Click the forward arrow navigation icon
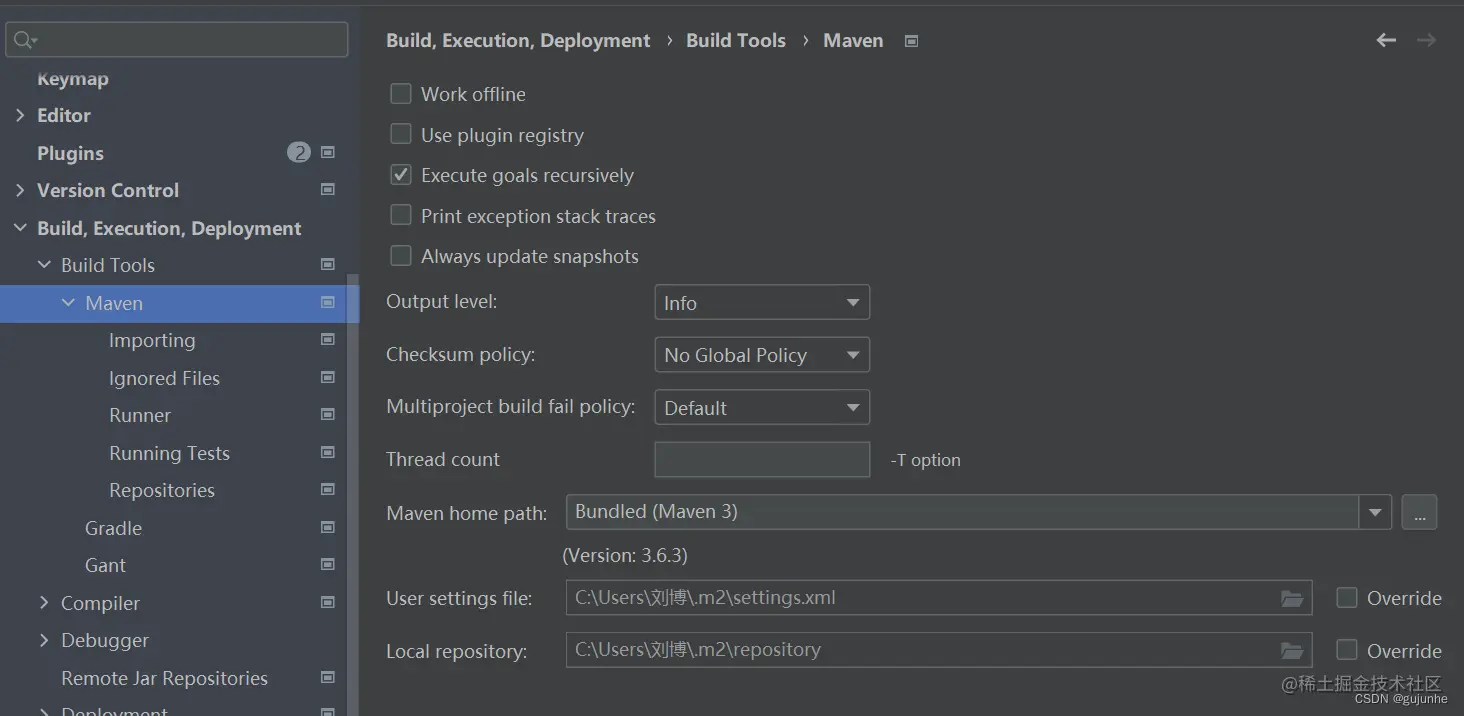 click(x=1427, y=40)
